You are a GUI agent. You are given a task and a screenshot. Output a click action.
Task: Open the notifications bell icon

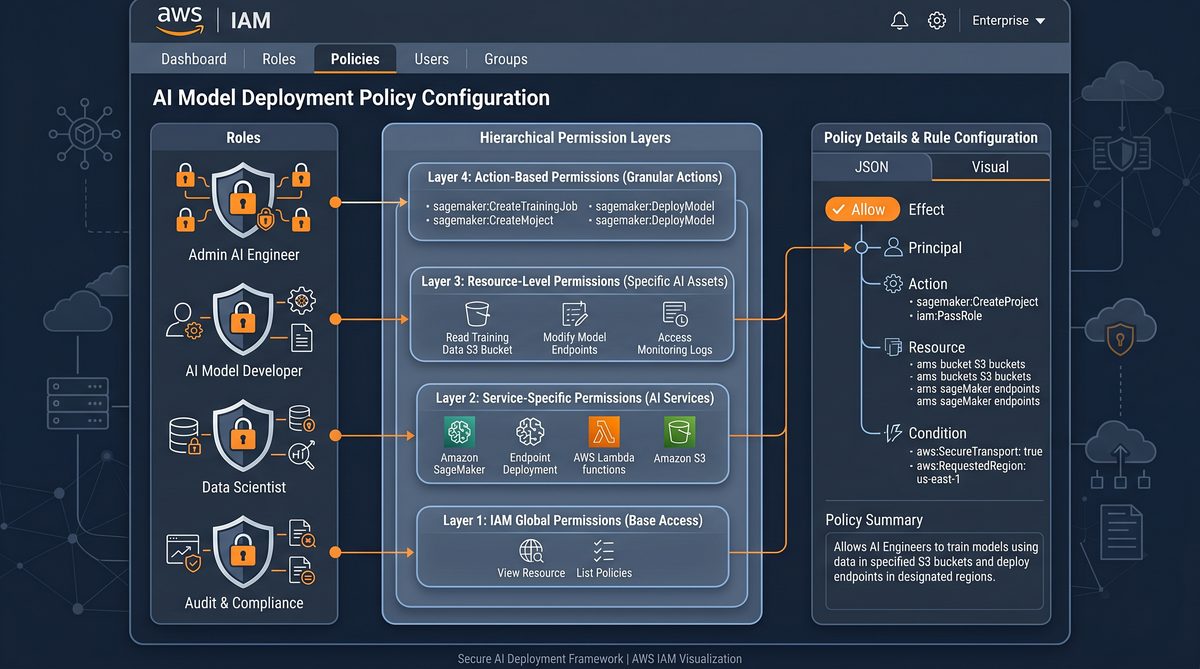tap(898, 21)
